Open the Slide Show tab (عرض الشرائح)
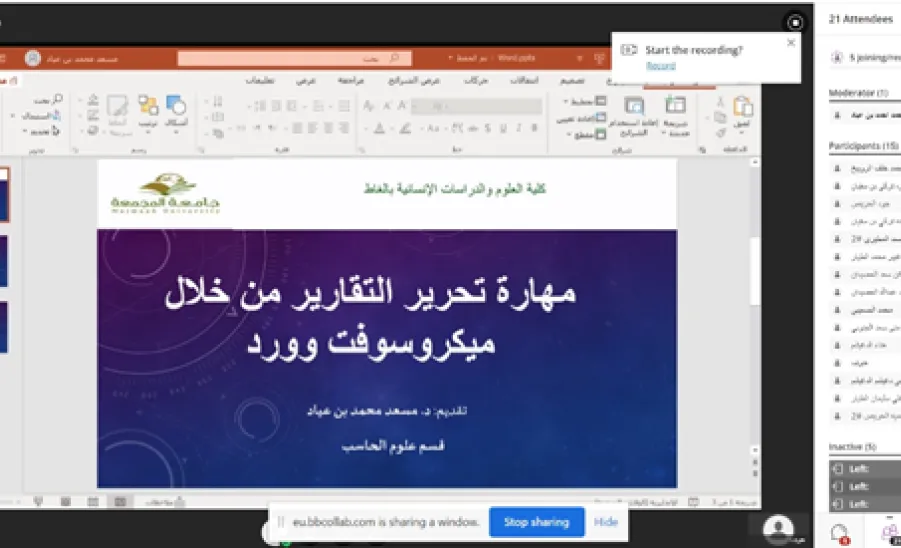 click(x=414, y=80)
